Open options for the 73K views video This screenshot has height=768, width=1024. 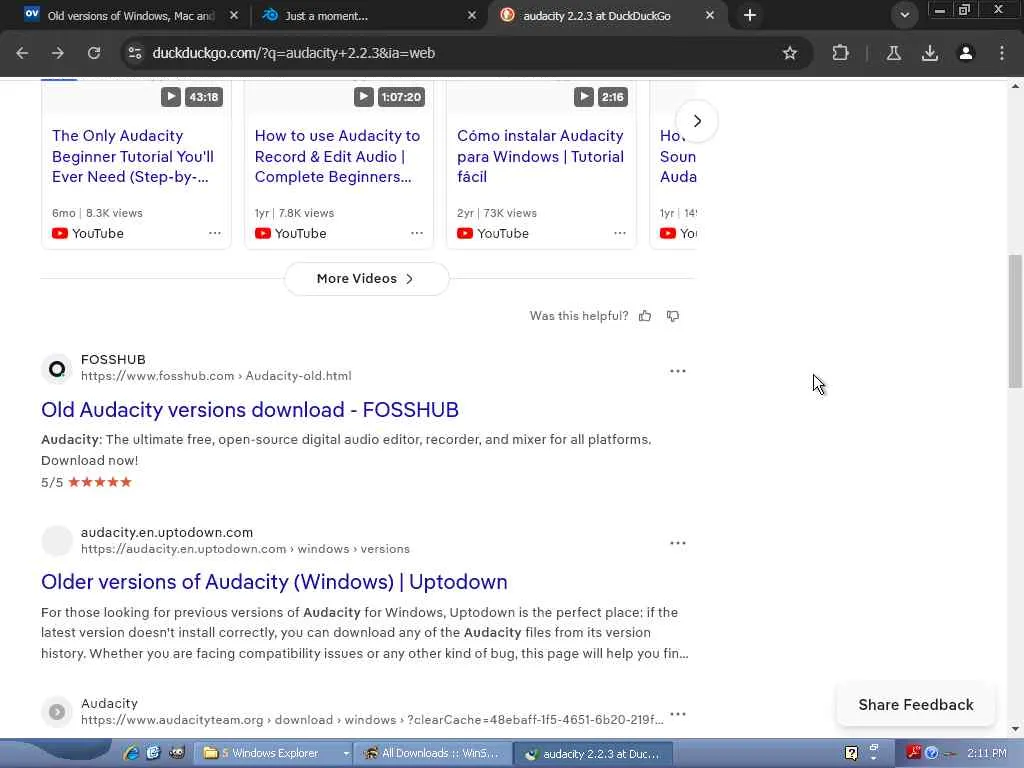[x=620, y=233]
